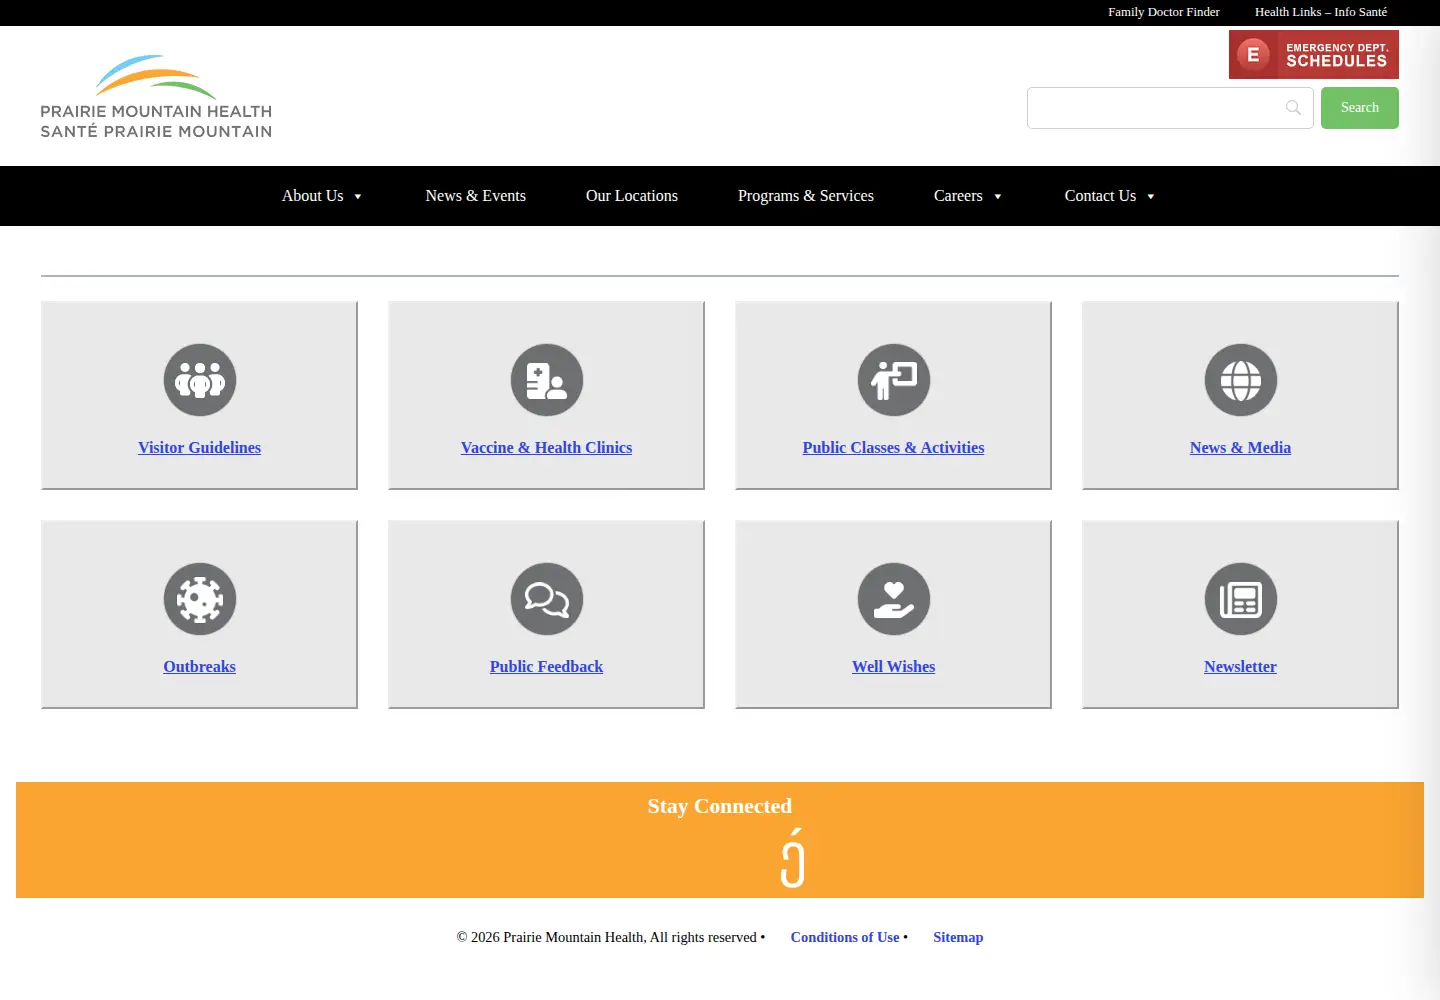Click the Well Wishes heart-in-hand icon
This screenshot has width=1440, height=1000.
coord(894,599)
